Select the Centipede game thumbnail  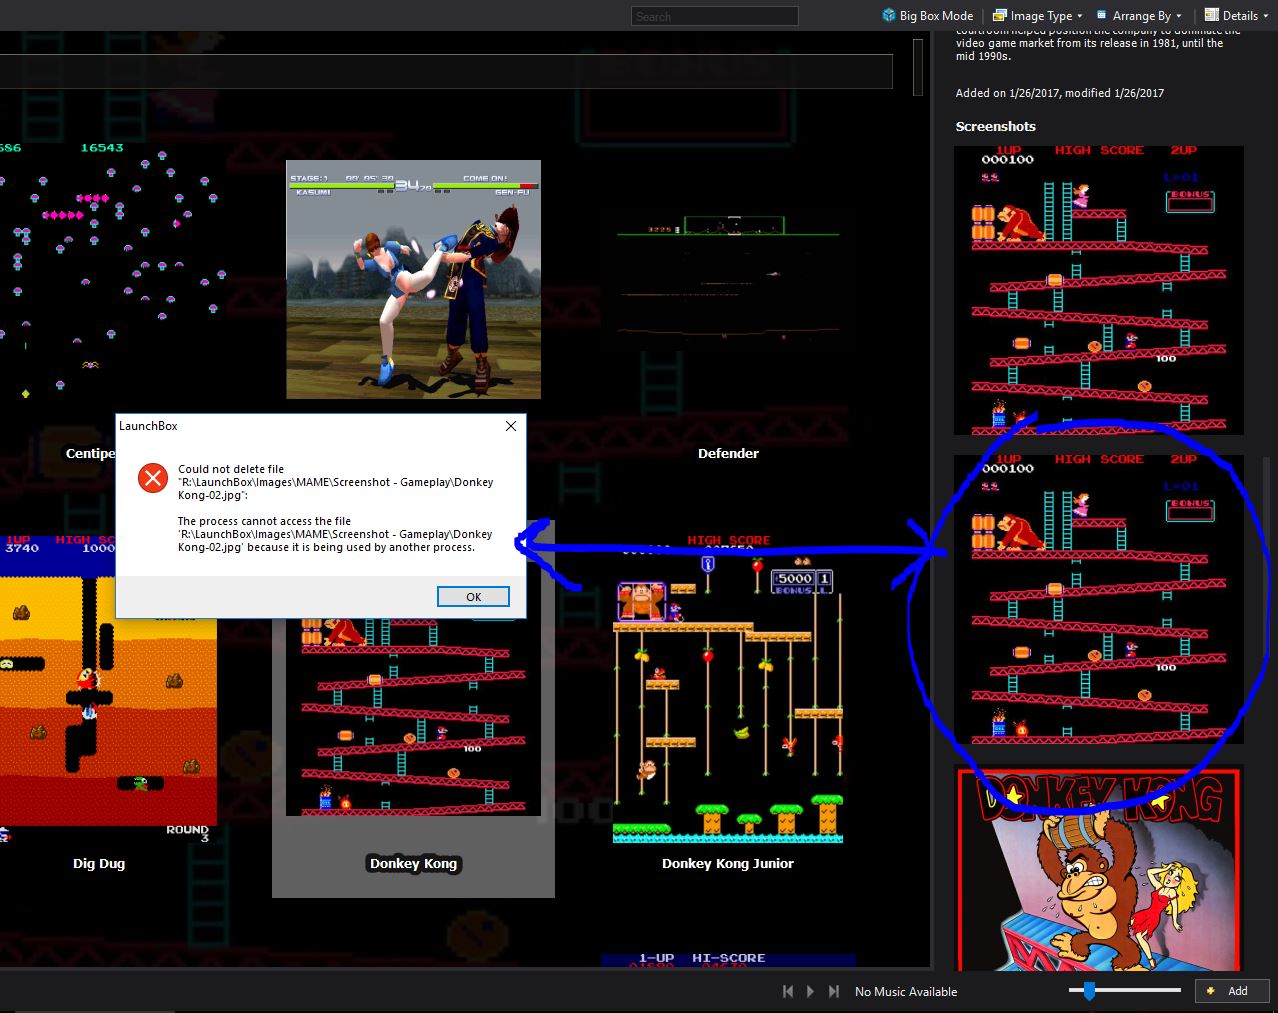point(112,270)
